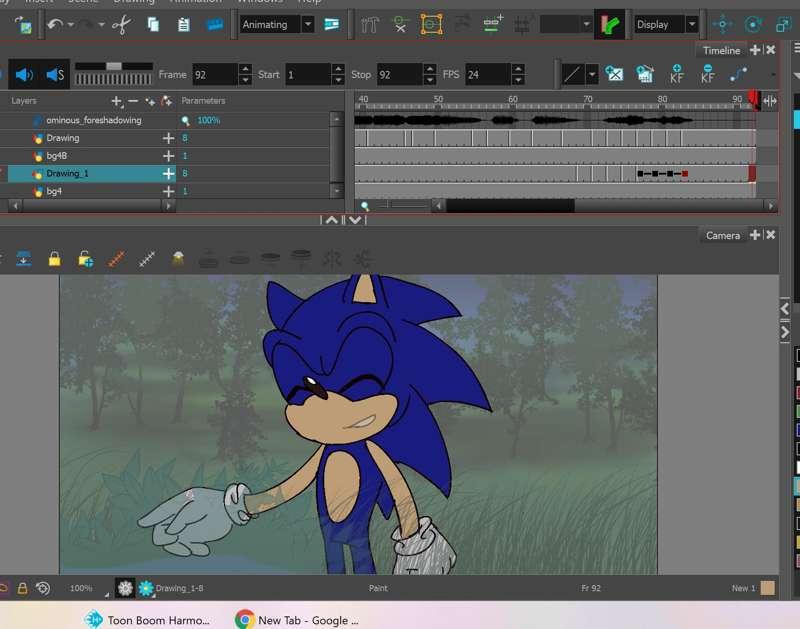Add a view with plus beside Camera tab
The image size is (800, 629).
755,235
